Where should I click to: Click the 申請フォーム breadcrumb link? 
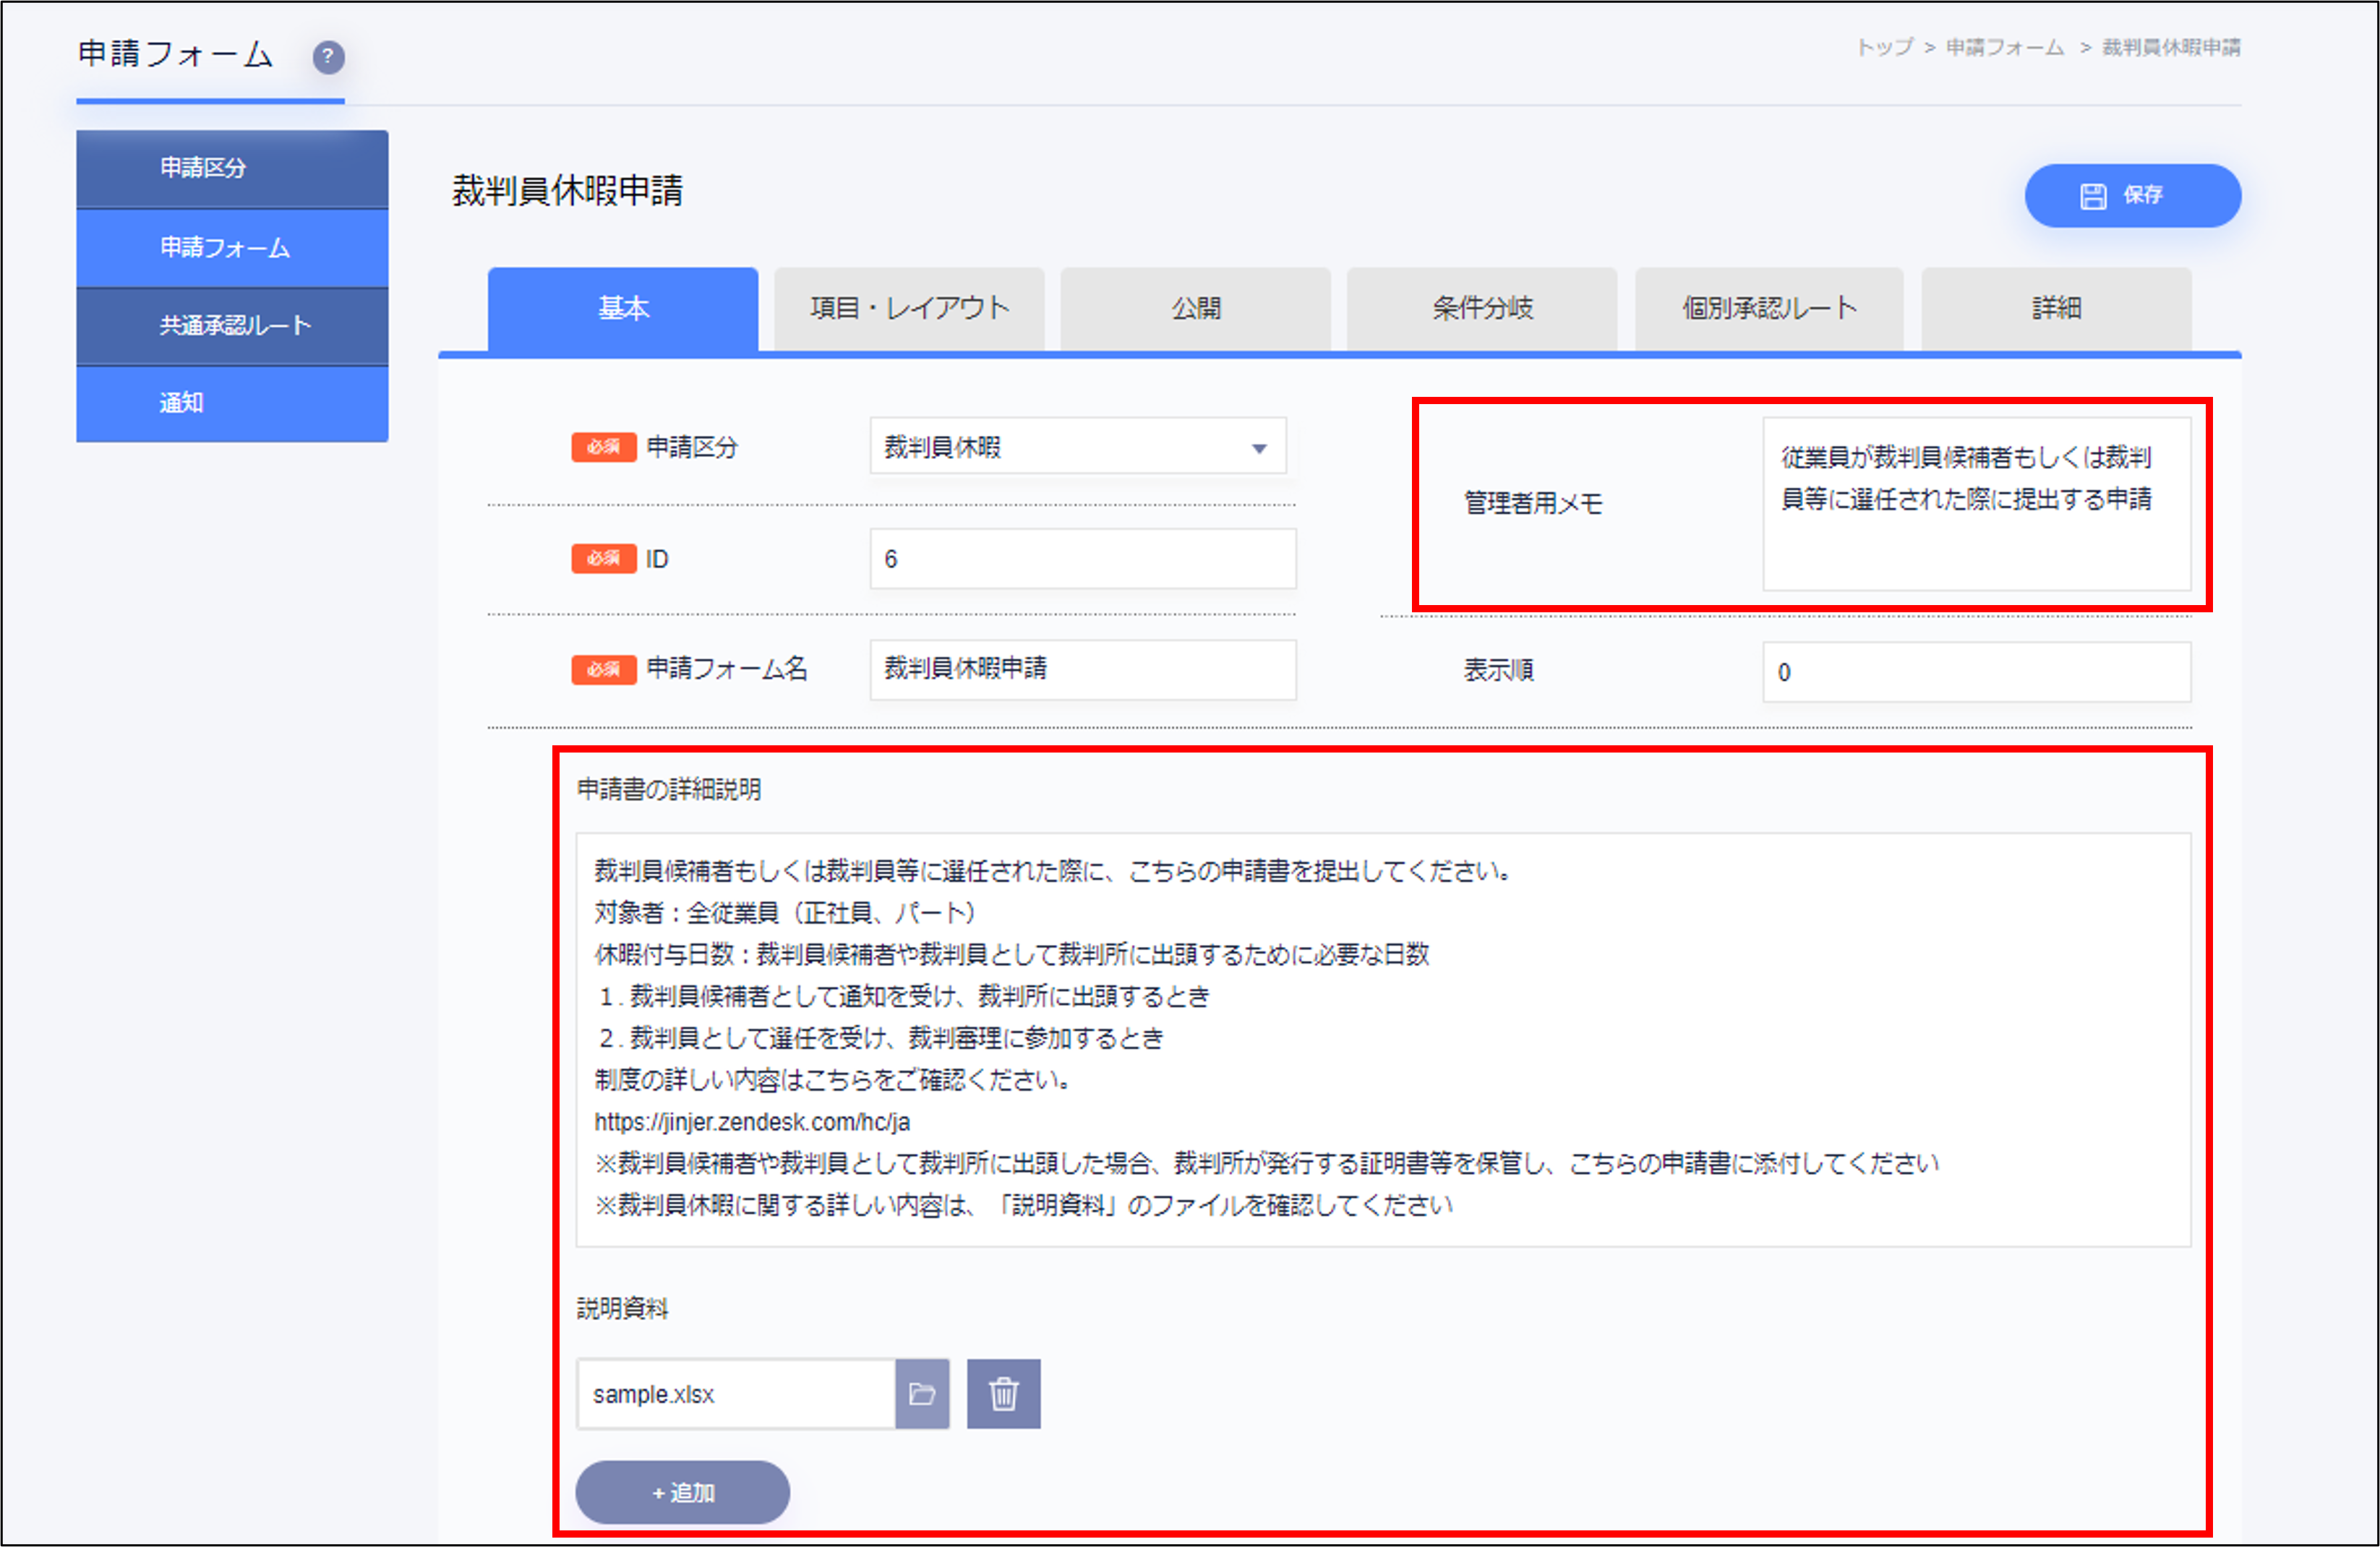(x=2004, y=47)
